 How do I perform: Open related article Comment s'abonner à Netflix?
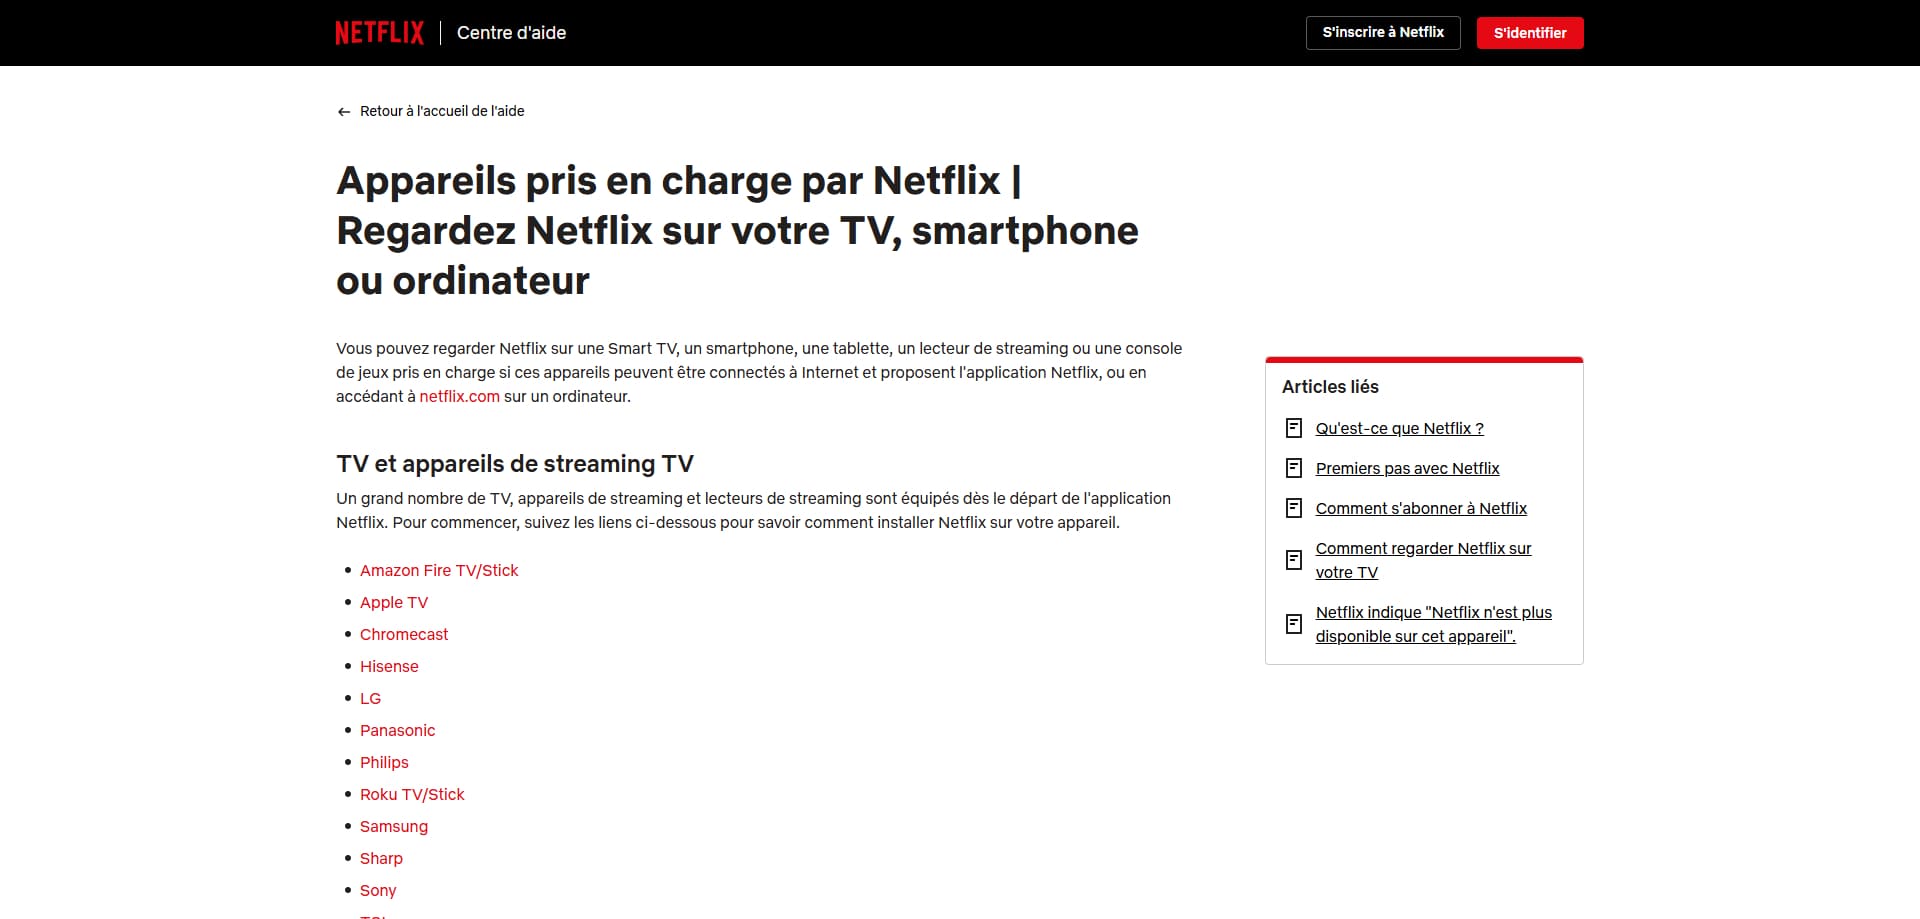pyautogui.click(x=1421, y=508)
